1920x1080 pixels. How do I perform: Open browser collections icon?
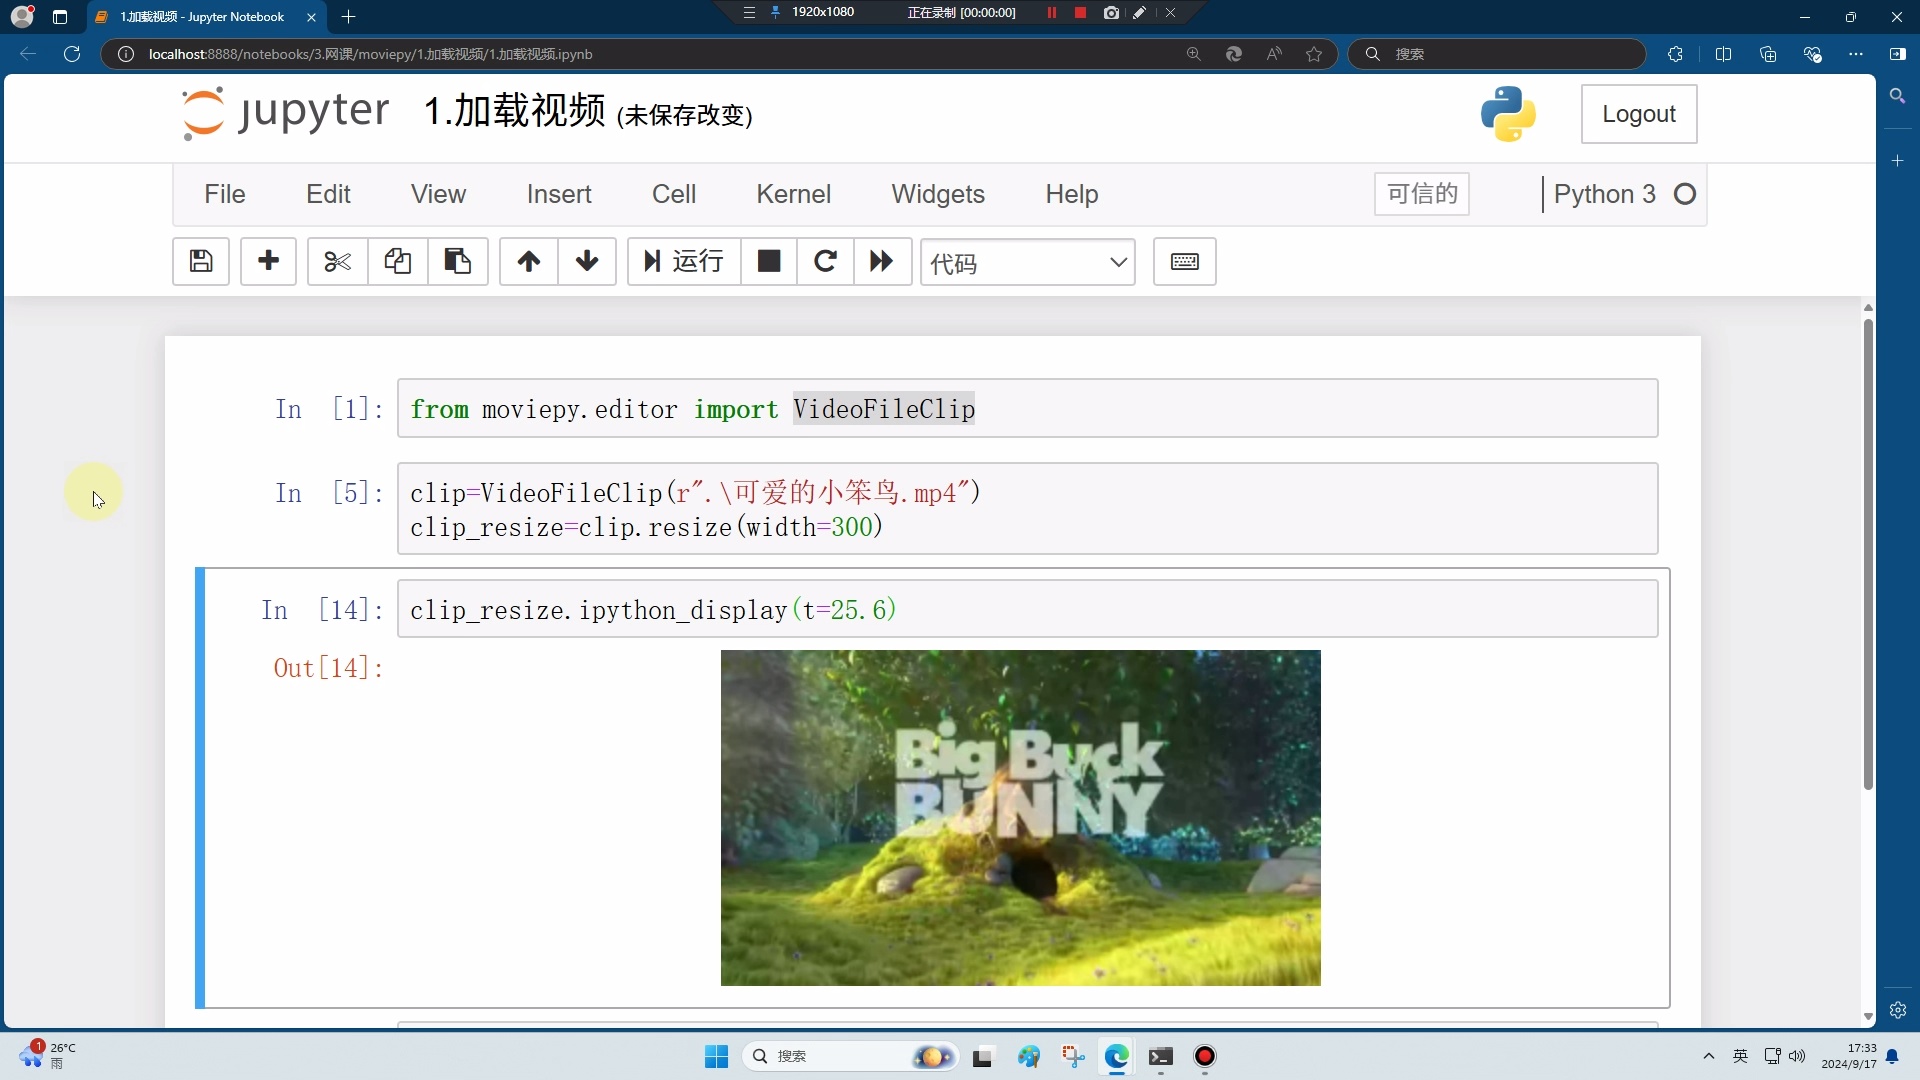coord(1768,54)
